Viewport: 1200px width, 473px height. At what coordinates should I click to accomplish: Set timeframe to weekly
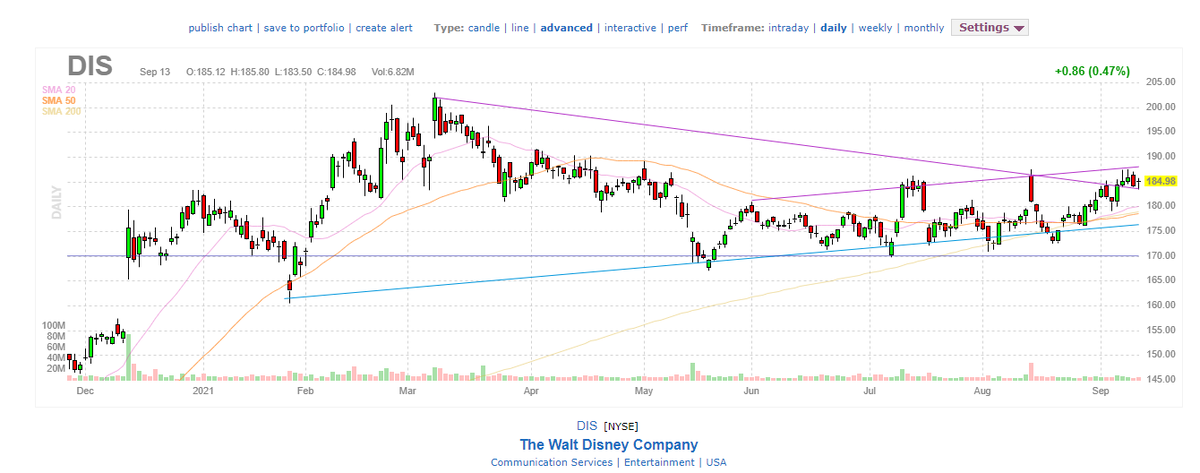coord(875,27)
